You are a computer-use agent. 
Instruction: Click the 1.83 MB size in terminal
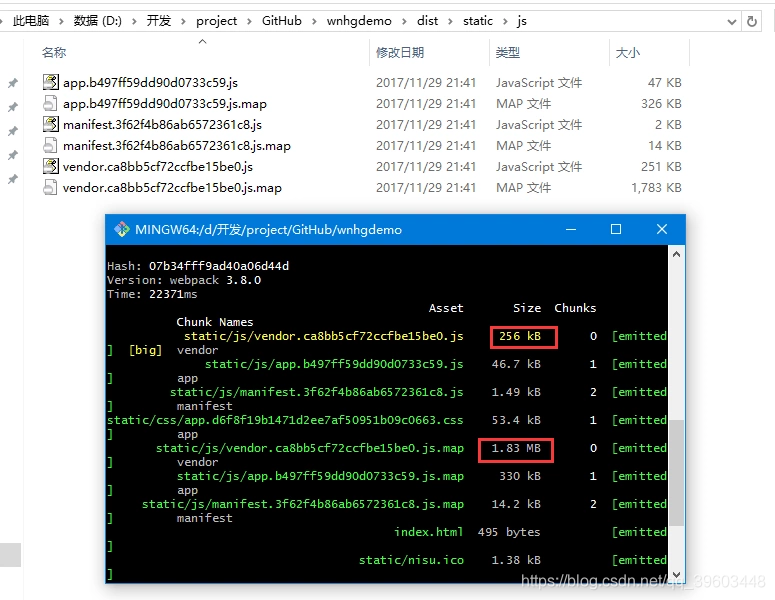(x=516, y=448)
